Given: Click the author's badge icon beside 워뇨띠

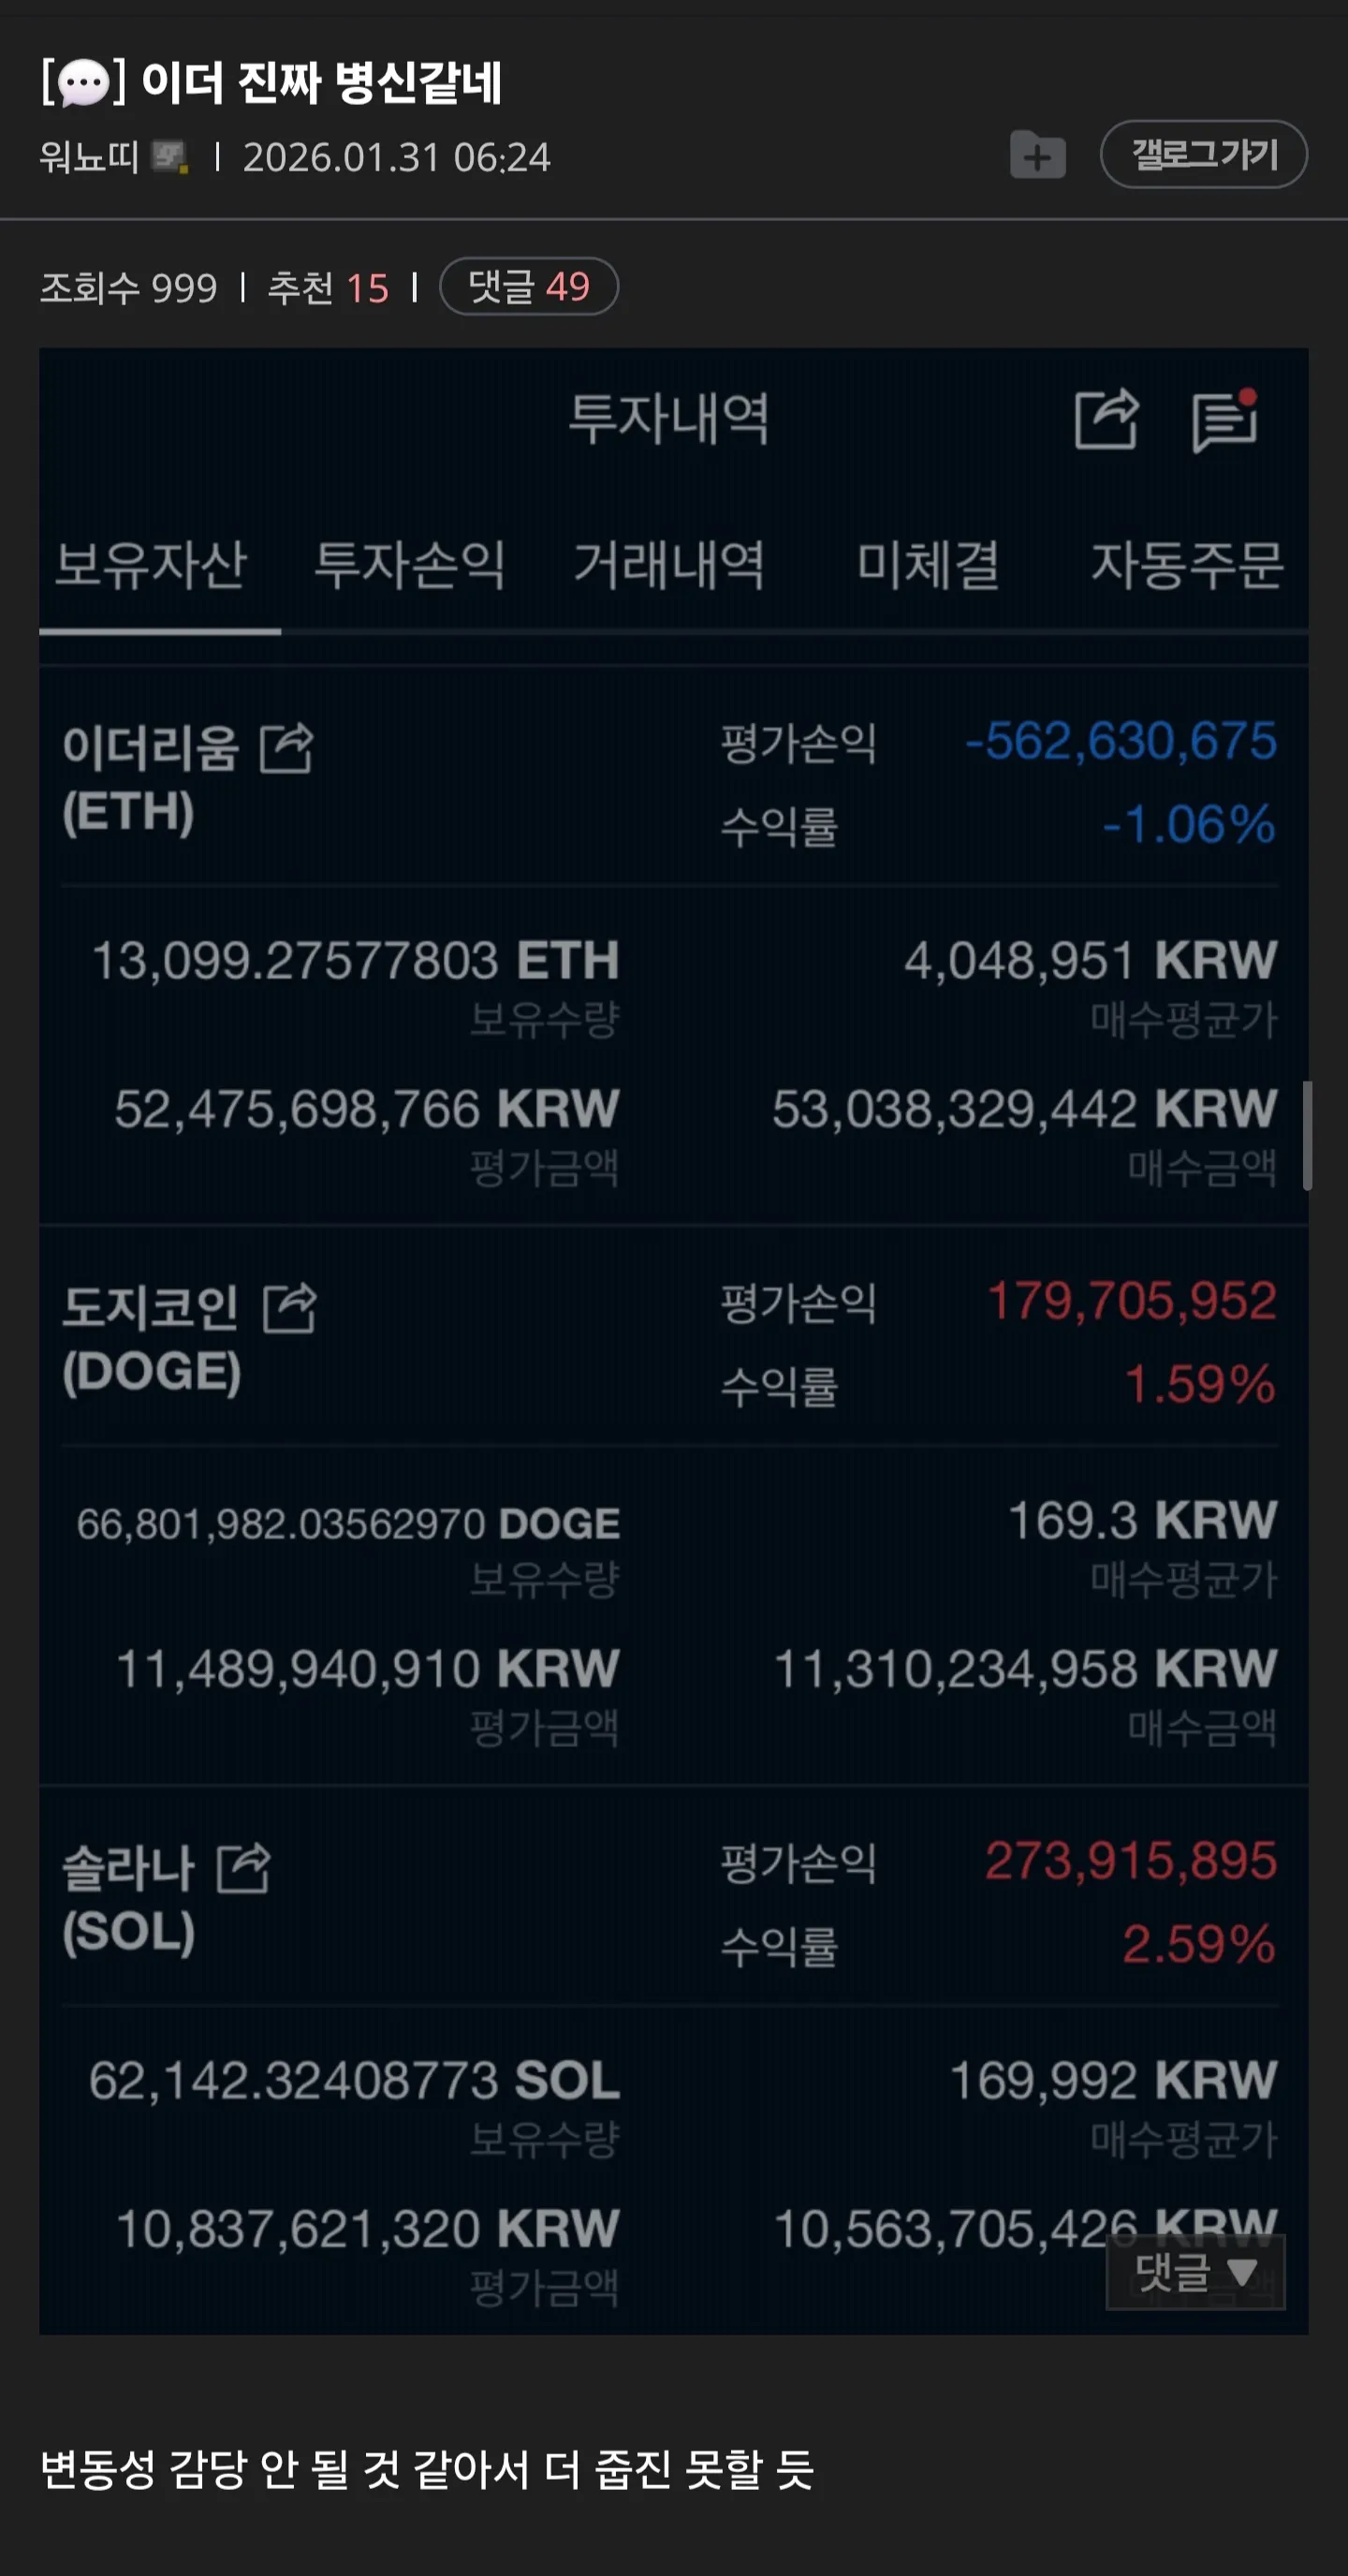Looking at the screenshot, I should coord(169,157).
